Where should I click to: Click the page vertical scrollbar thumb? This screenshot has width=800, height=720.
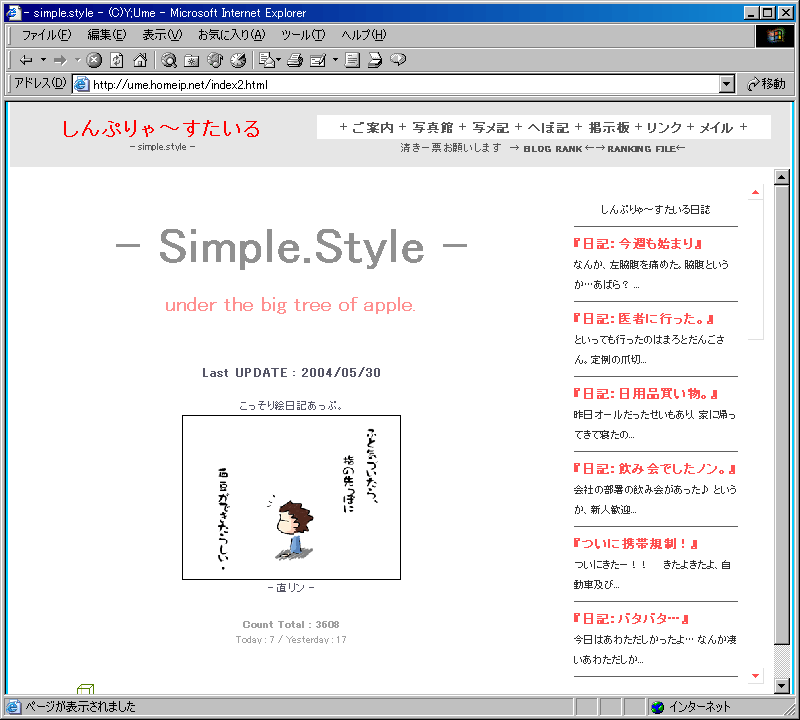(x=782, y=414)
